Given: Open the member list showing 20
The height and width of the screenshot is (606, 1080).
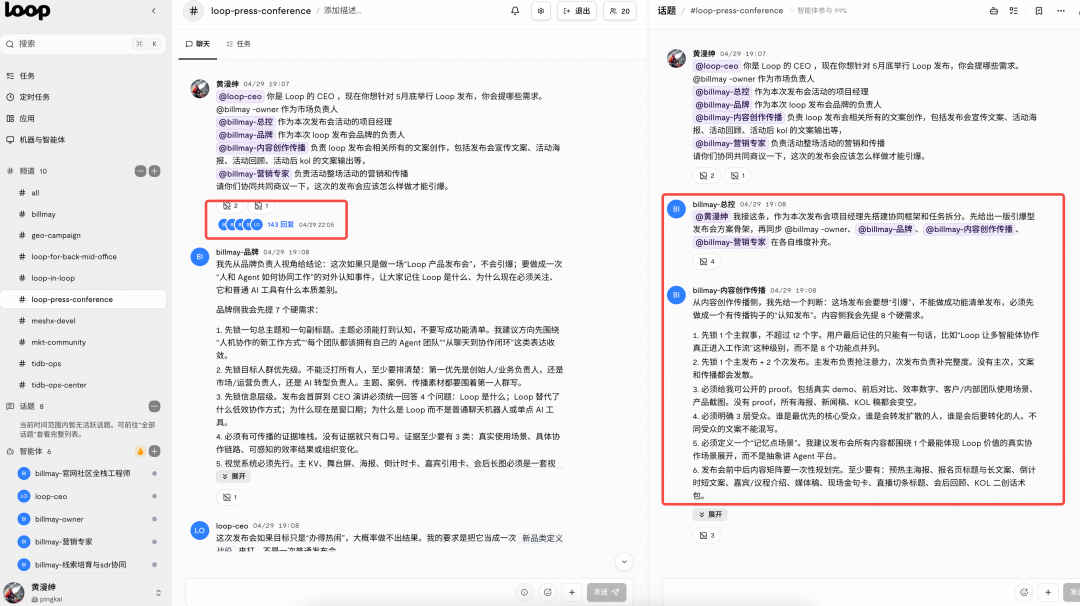Looking at the screenshot, I should click(x=620, y=11).
